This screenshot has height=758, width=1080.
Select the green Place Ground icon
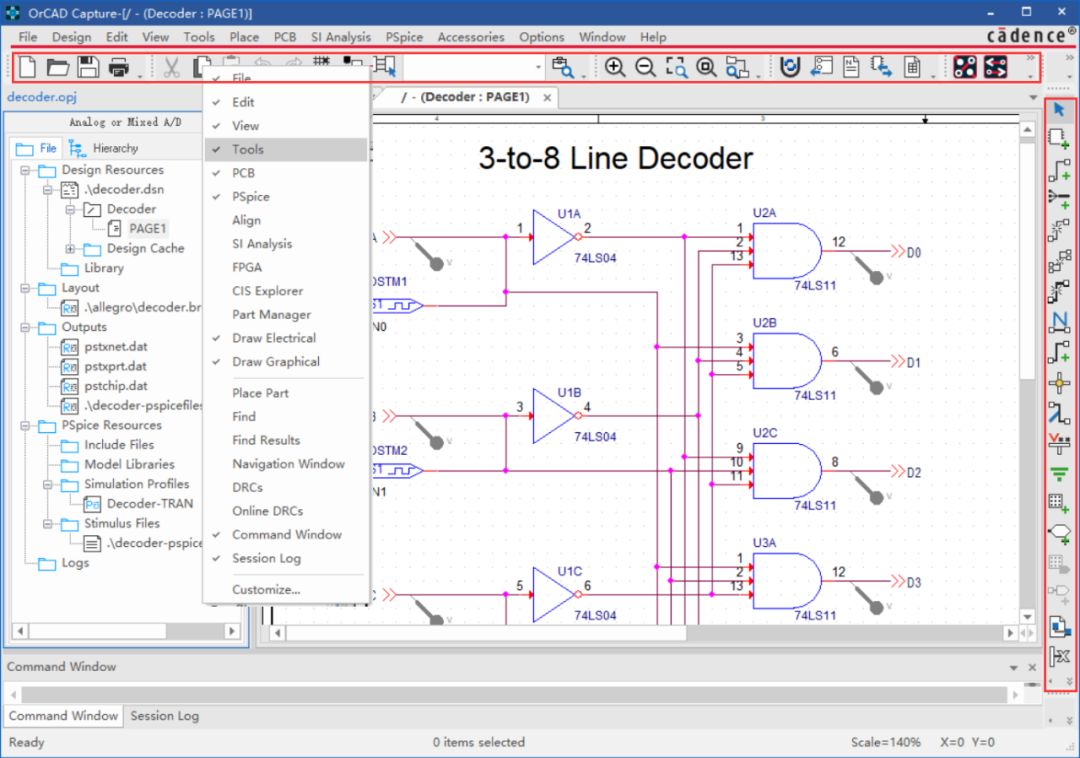click(1059, 474)
